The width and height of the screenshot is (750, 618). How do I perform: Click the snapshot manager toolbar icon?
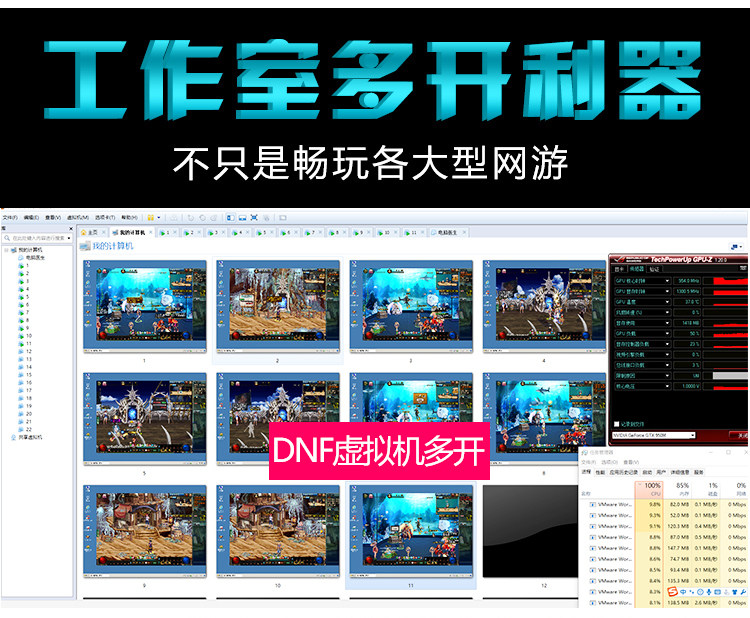click(213, 218)
